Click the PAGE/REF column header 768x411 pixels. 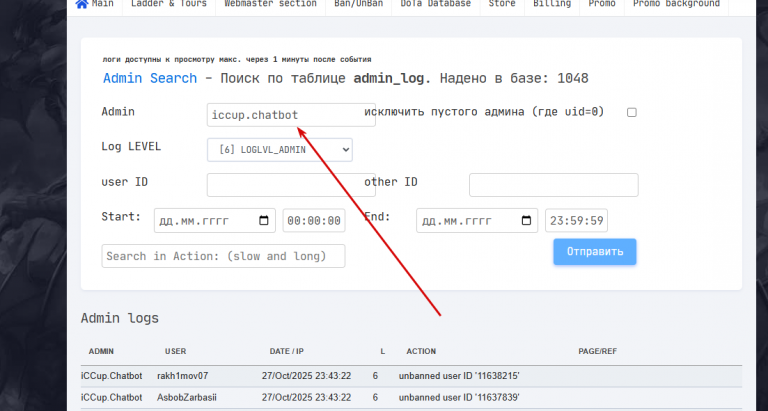pyautogui.click(x=598, y=351)
